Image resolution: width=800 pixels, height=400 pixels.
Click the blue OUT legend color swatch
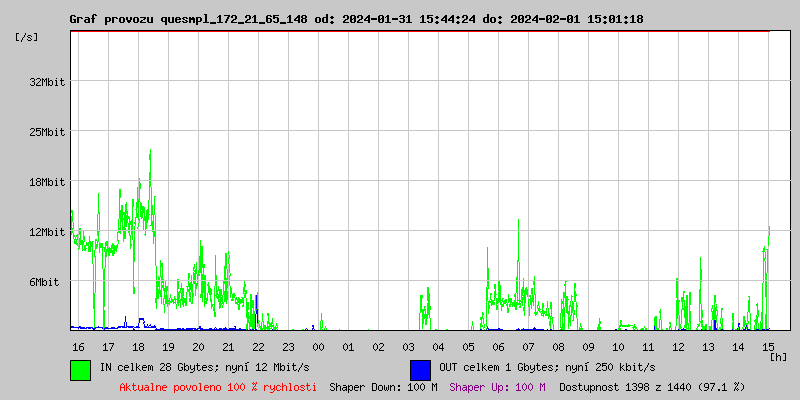[420, 369]
